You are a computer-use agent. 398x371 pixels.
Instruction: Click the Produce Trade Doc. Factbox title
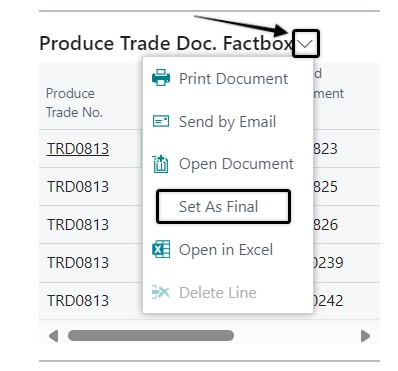166,44
